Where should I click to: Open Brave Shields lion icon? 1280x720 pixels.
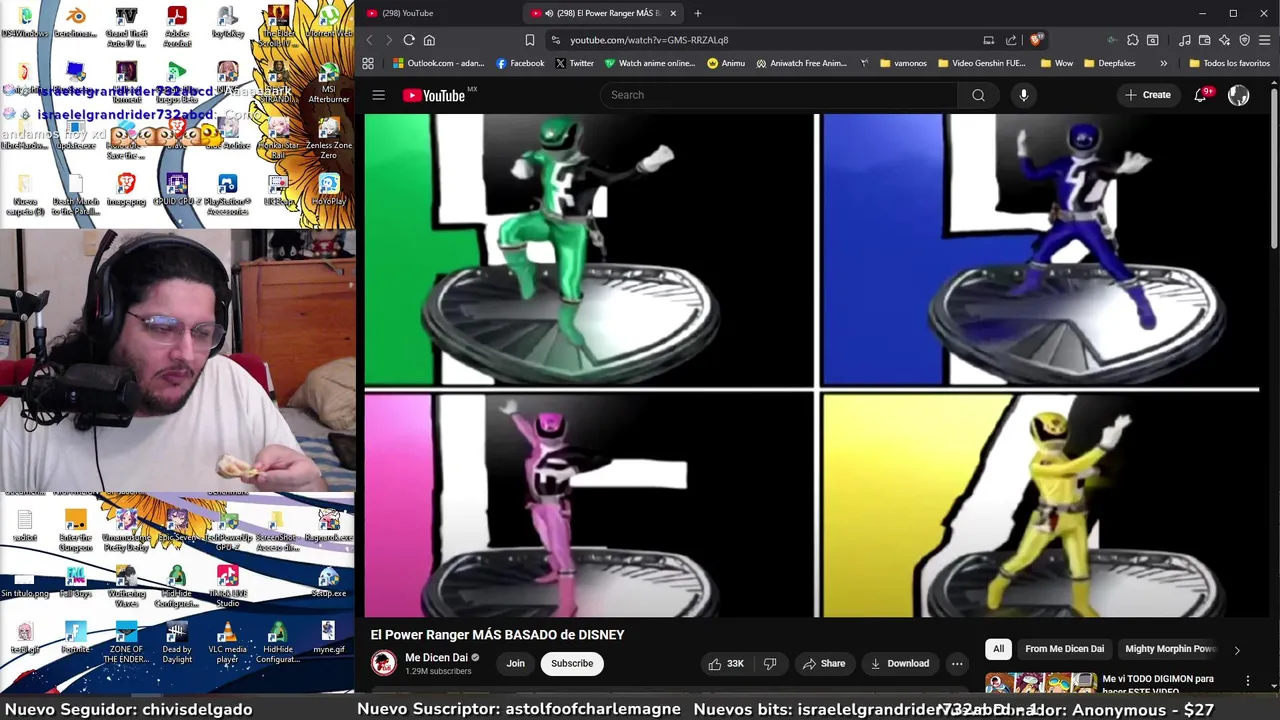1036,40
